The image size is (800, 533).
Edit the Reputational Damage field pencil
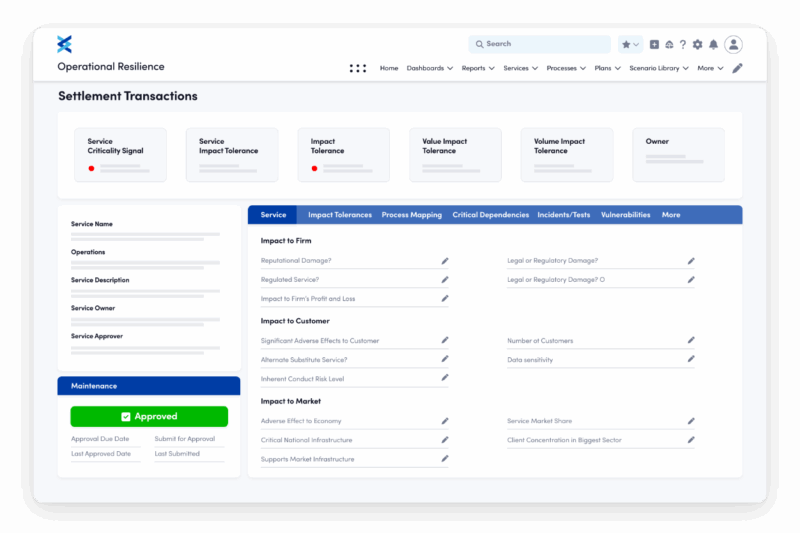click(x=445, y=261)
